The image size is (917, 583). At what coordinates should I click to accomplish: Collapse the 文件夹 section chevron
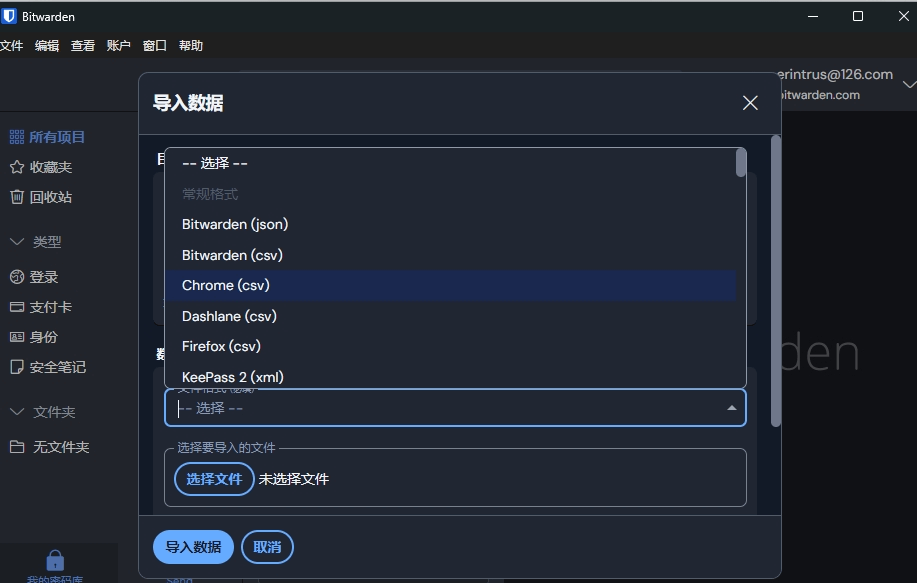[17, 412]
